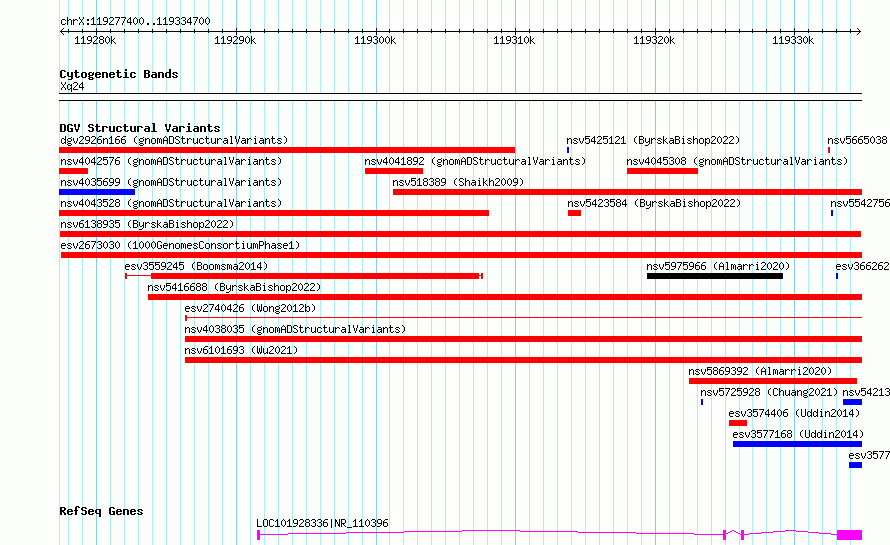Open the nsv5416688 (ByrskaBishop2022) label

[234, 287]
